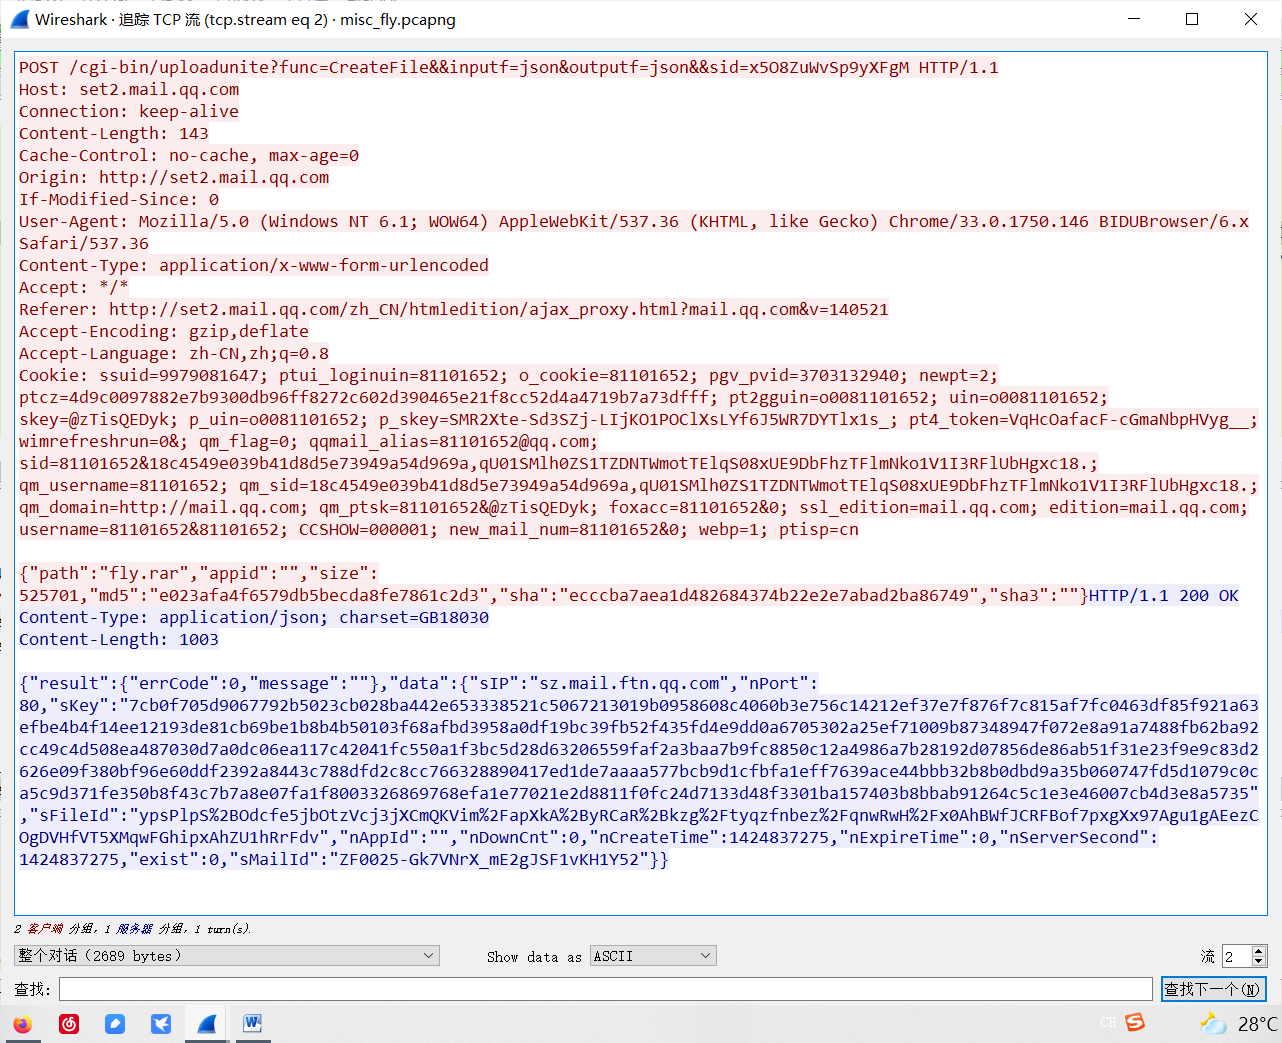The image size is (1282, 1043).
Task: Click the 'Origin: http://set2.mail.qq.com' line
Action: [x=174, y=177]
